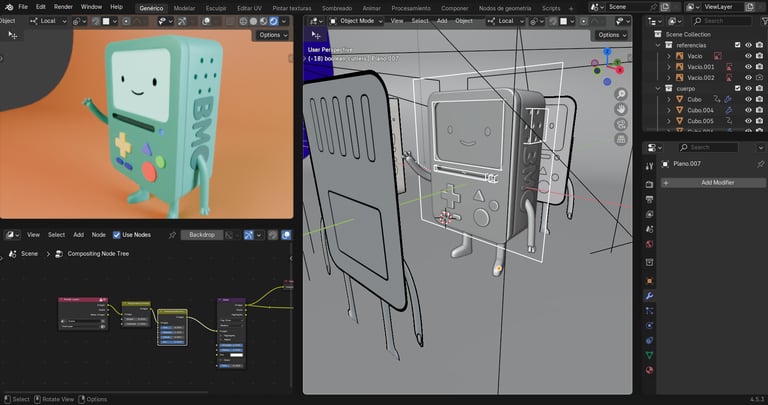Open the View Layer properties tab
Screen dimensions: 768x405
[x=649, y=214]
